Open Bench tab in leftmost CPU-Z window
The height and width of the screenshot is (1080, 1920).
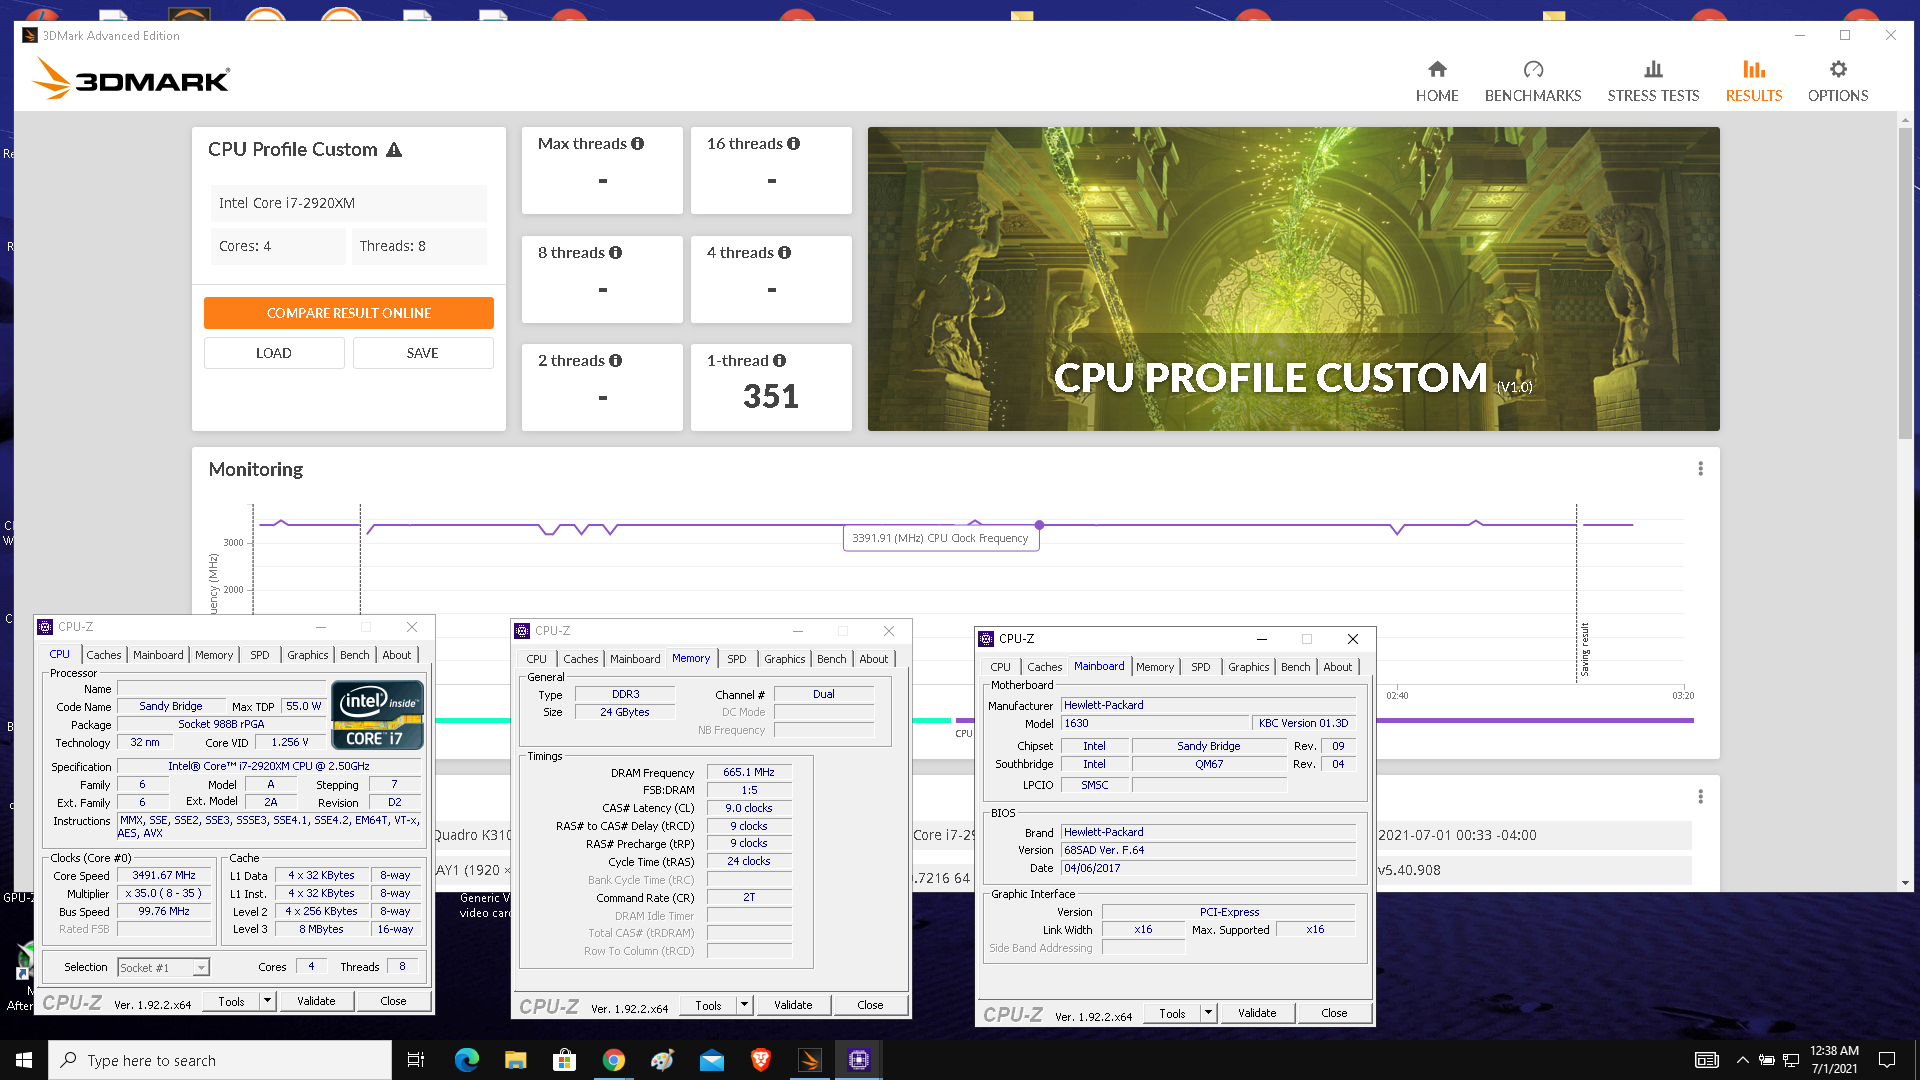(x=355, y=655)
